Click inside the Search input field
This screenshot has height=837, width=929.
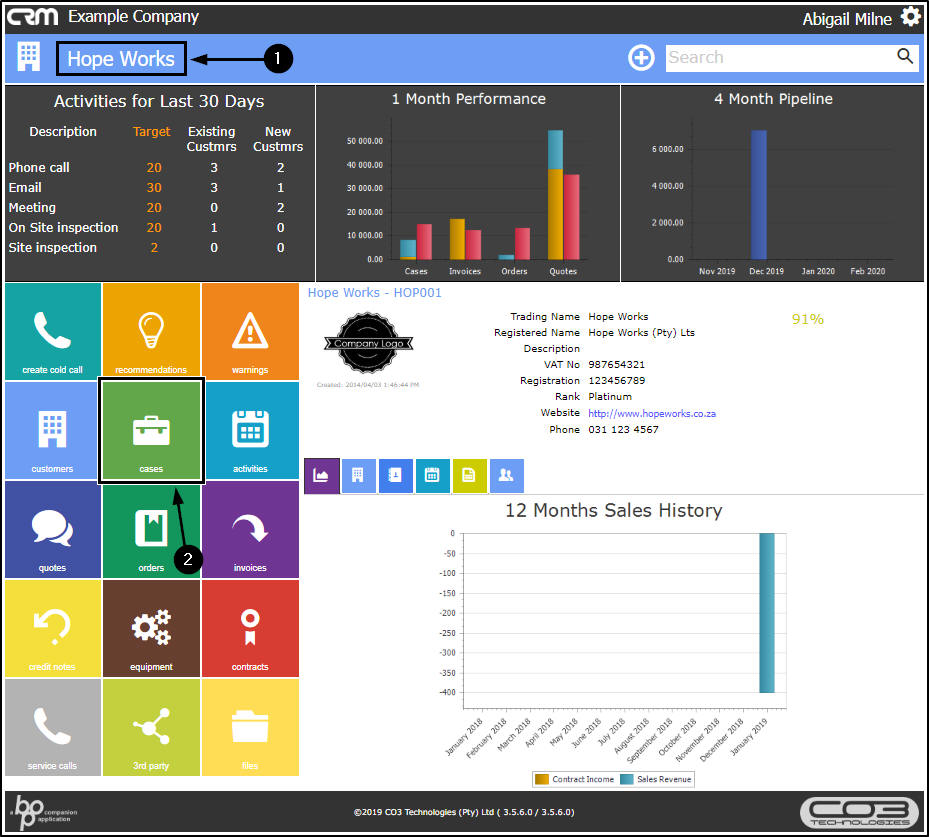(x=779, y=58)
